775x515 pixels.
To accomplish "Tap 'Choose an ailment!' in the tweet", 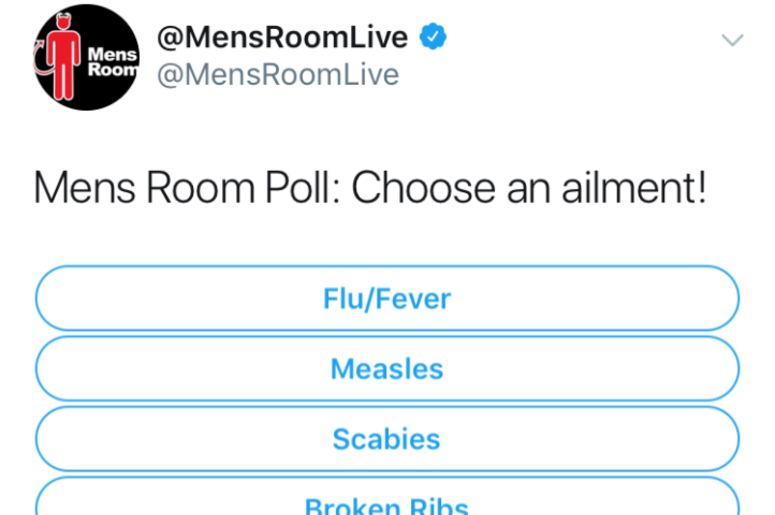I will coord(529,188).
